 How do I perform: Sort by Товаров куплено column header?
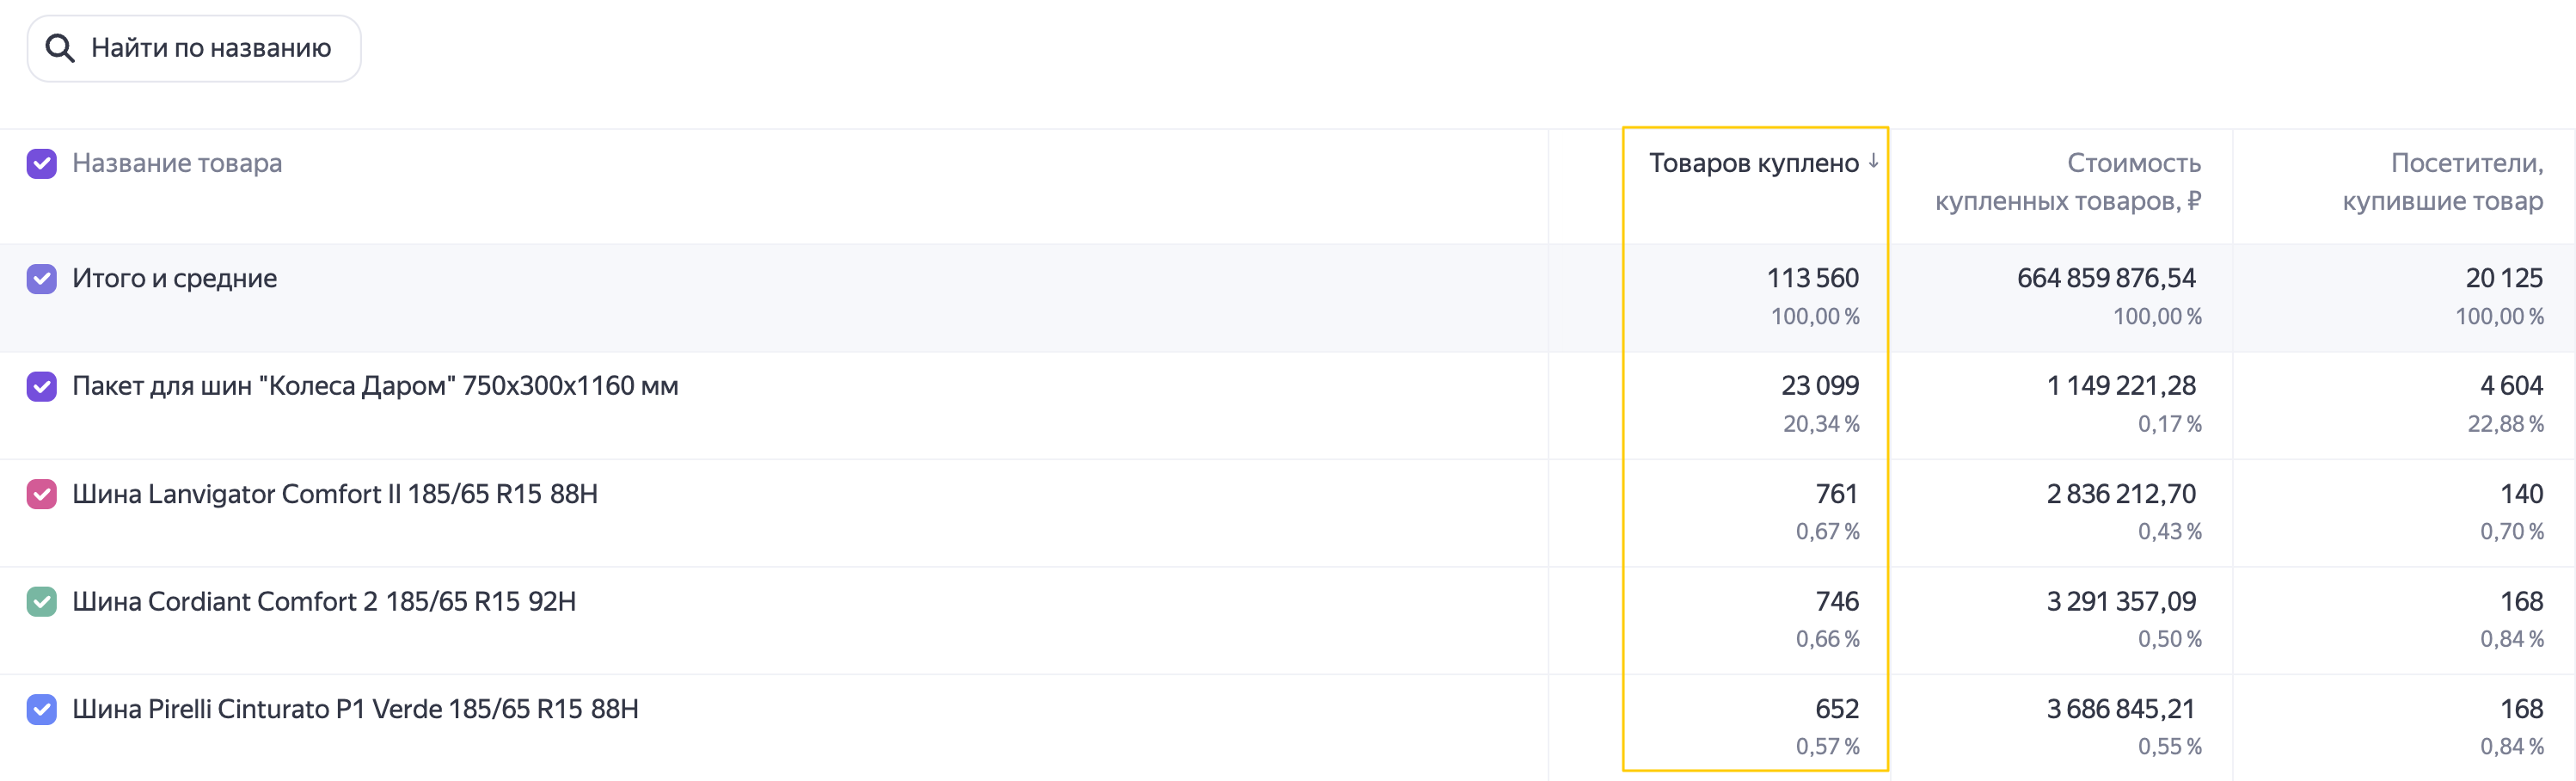pyautogui.click(x=1753, y=163)
